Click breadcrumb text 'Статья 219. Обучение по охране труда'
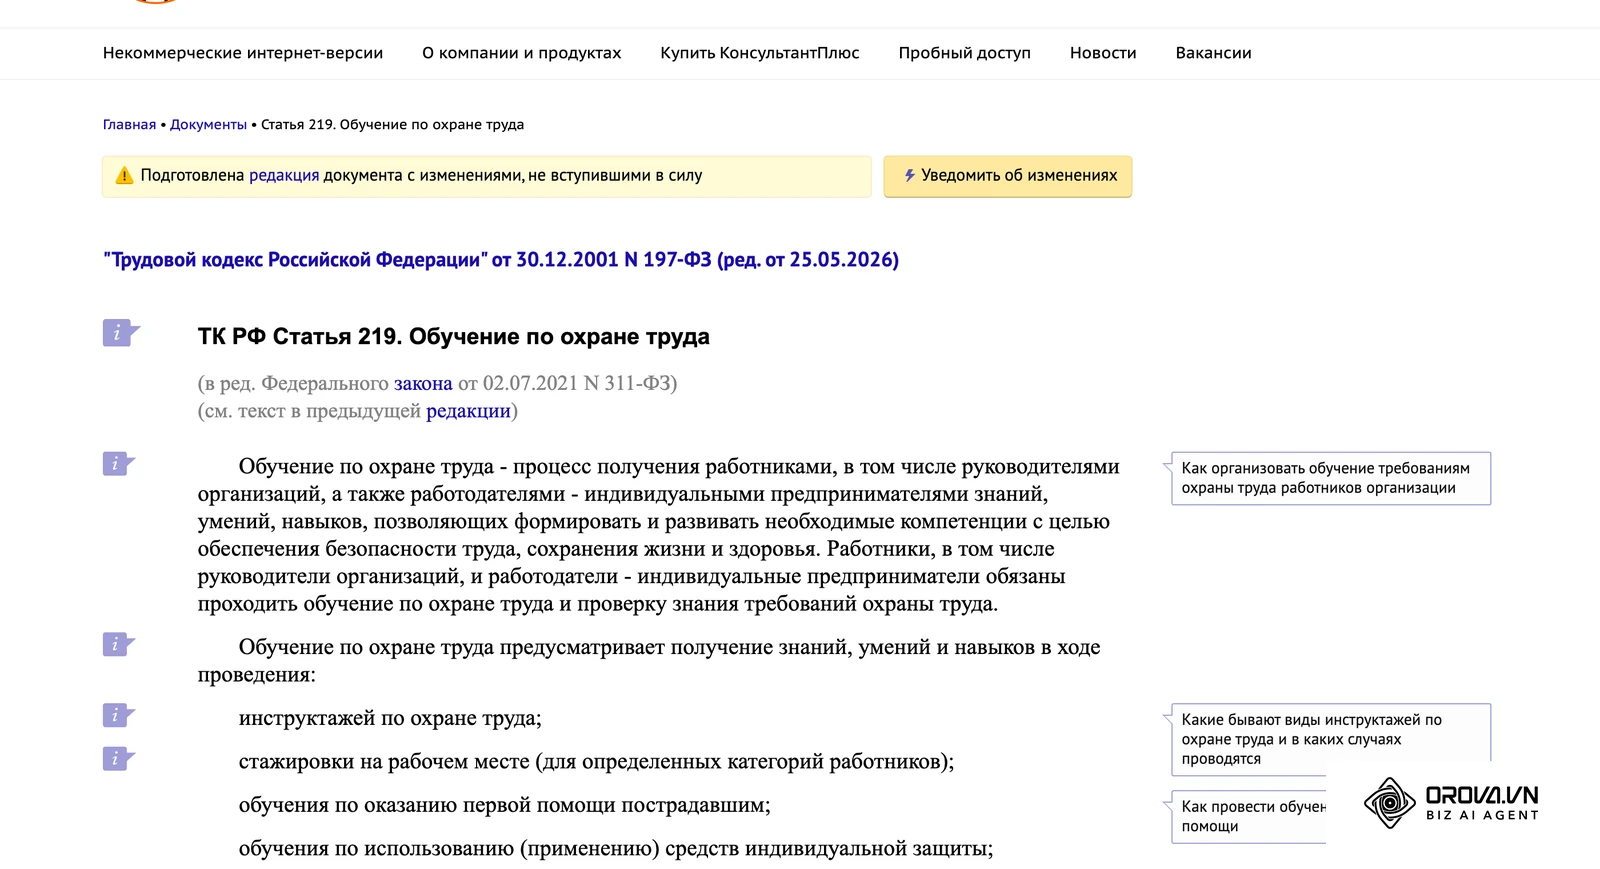The image size is (1600, 869). point(392,125)
